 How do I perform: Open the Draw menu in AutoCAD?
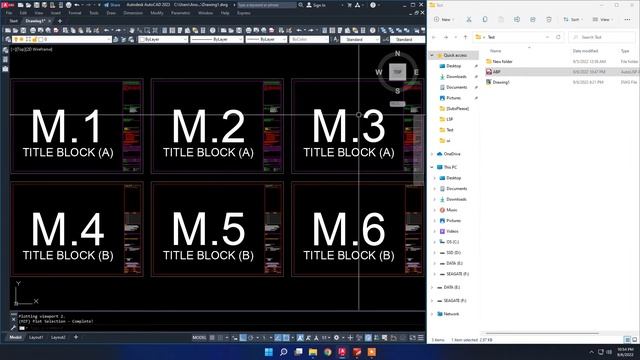coord(111,13)
